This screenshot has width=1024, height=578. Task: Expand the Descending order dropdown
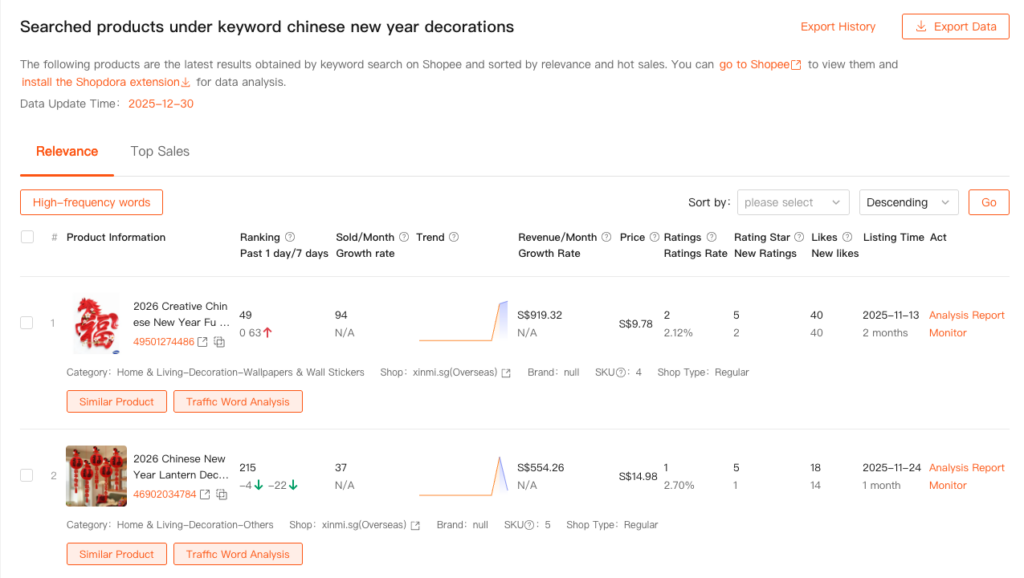[908, 203]
